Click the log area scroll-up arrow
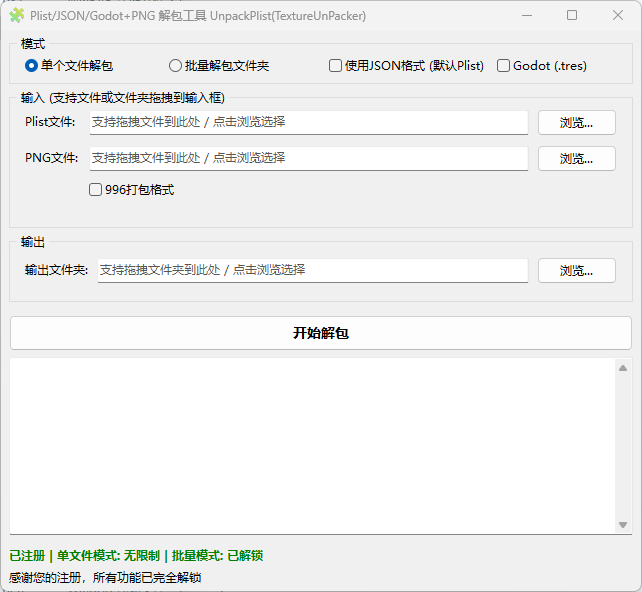This screenshot has width=642, height=592. (623, 368)
